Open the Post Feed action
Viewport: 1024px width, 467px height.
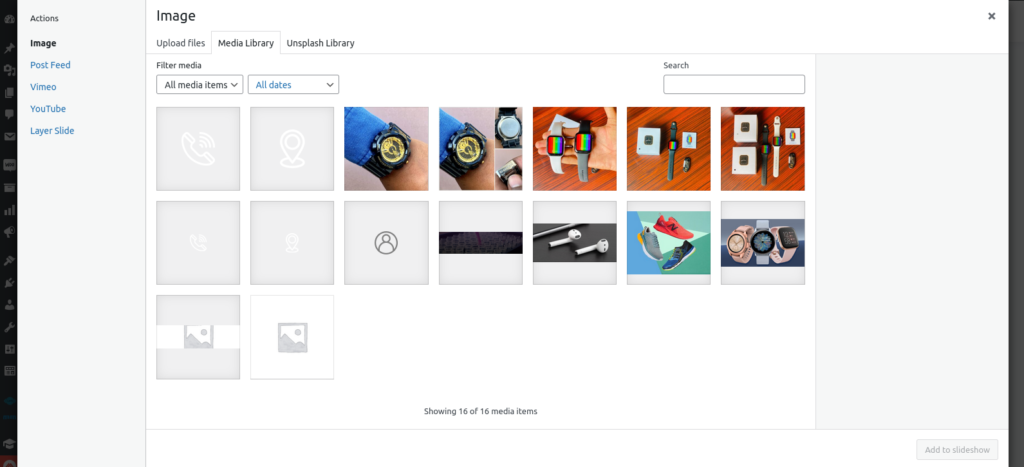coord(50,65)
